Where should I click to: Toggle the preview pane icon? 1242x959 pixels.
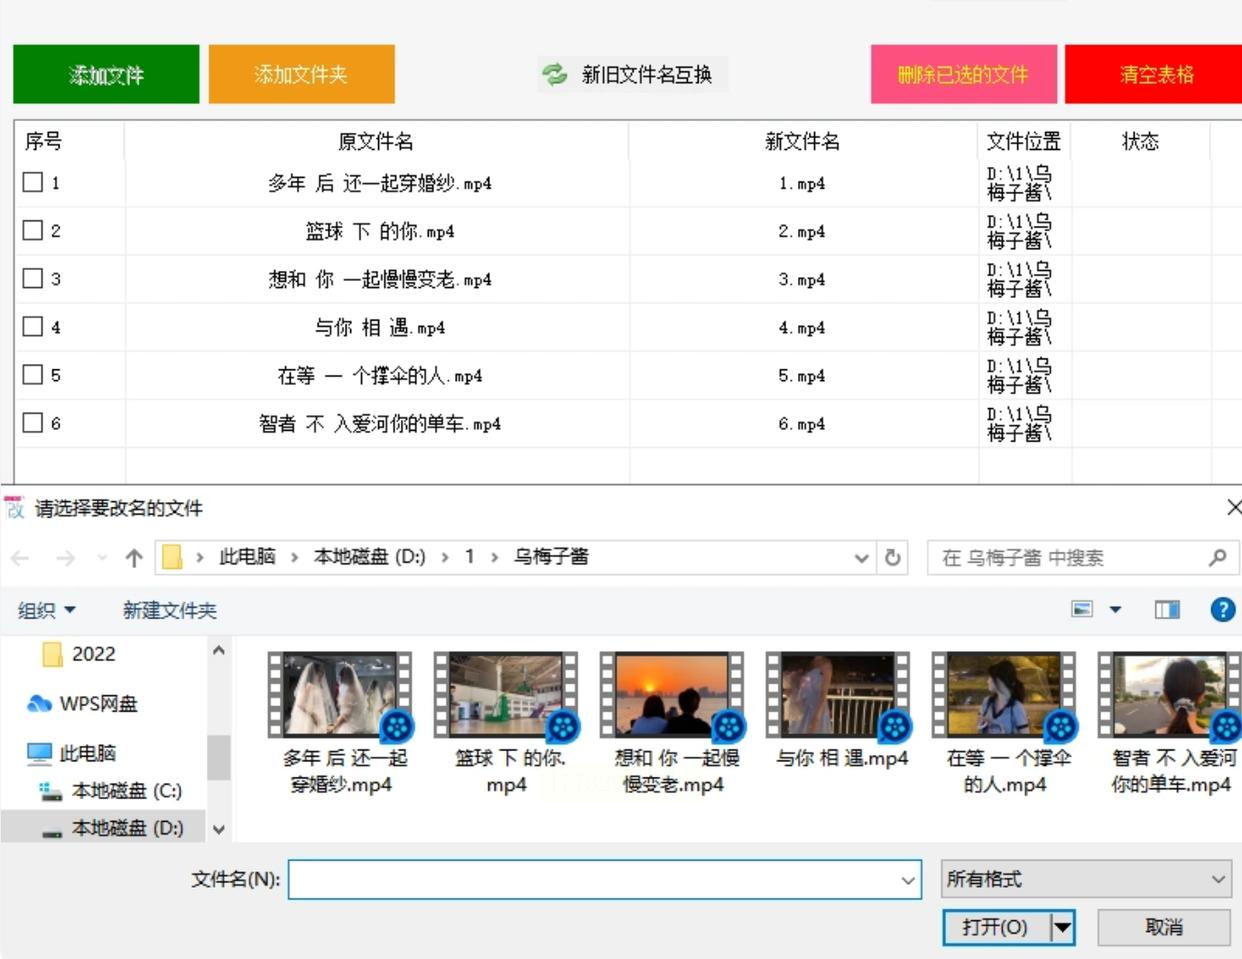[1167, 609]
